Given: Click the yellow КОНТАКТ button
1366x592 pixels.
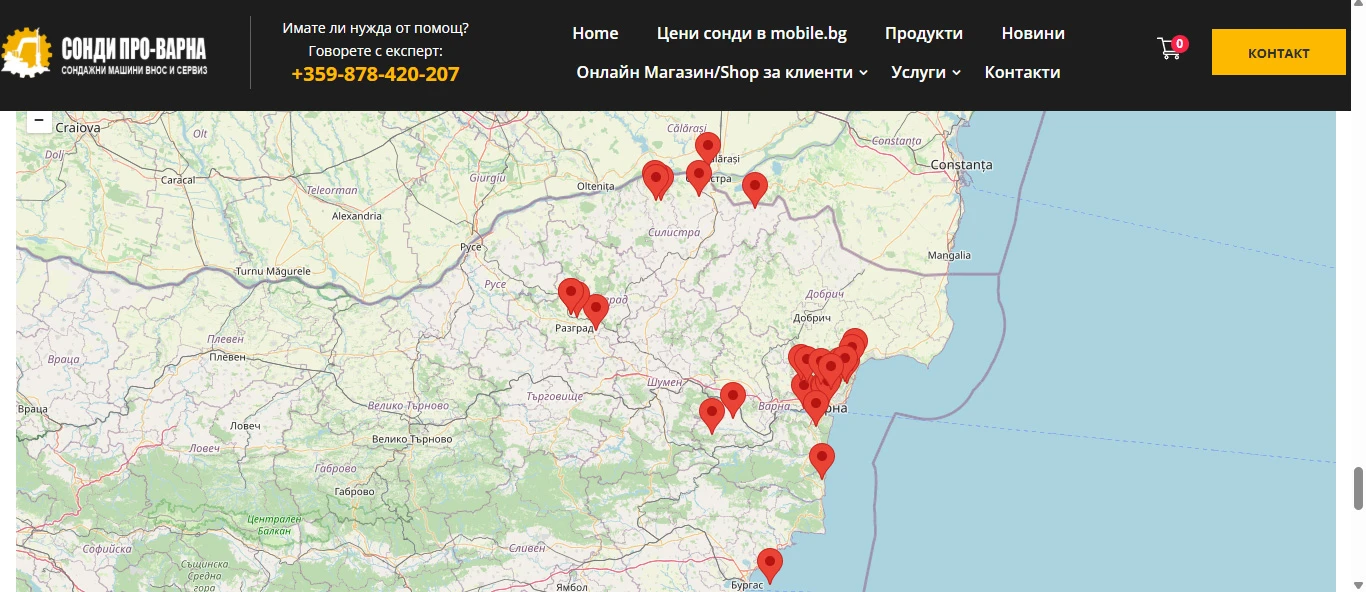Looking at the screenshot, I should 1278,53.
